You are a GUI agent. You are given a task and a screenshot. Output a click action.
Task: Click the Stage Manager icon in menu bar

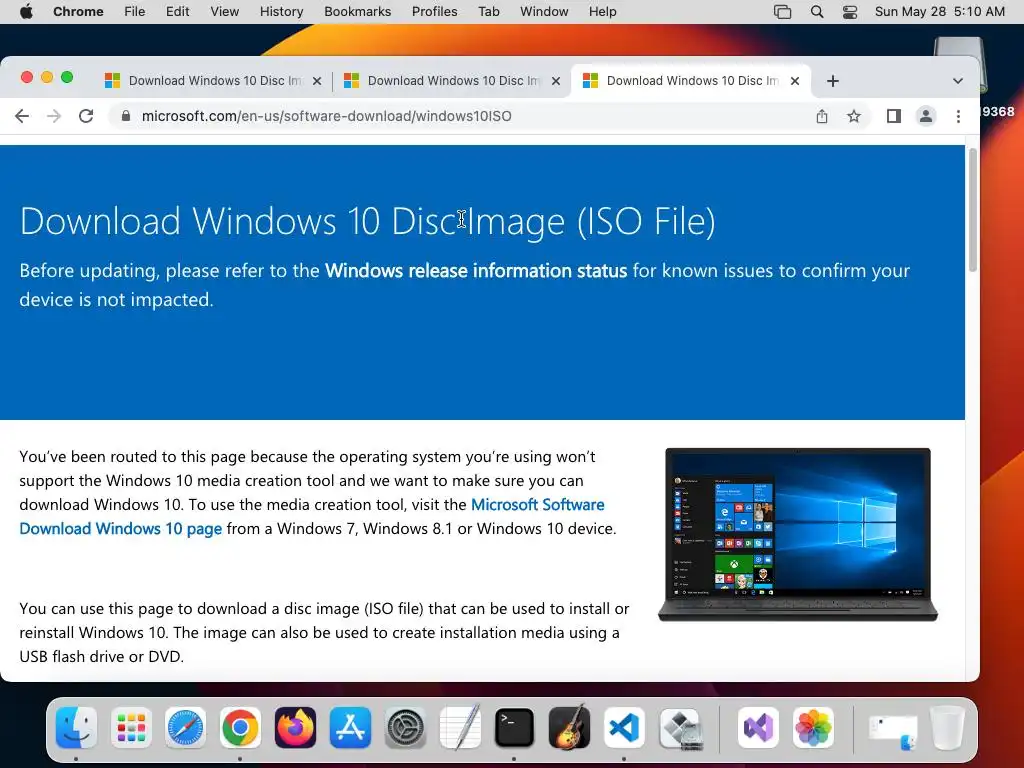(x=782, y=12)
